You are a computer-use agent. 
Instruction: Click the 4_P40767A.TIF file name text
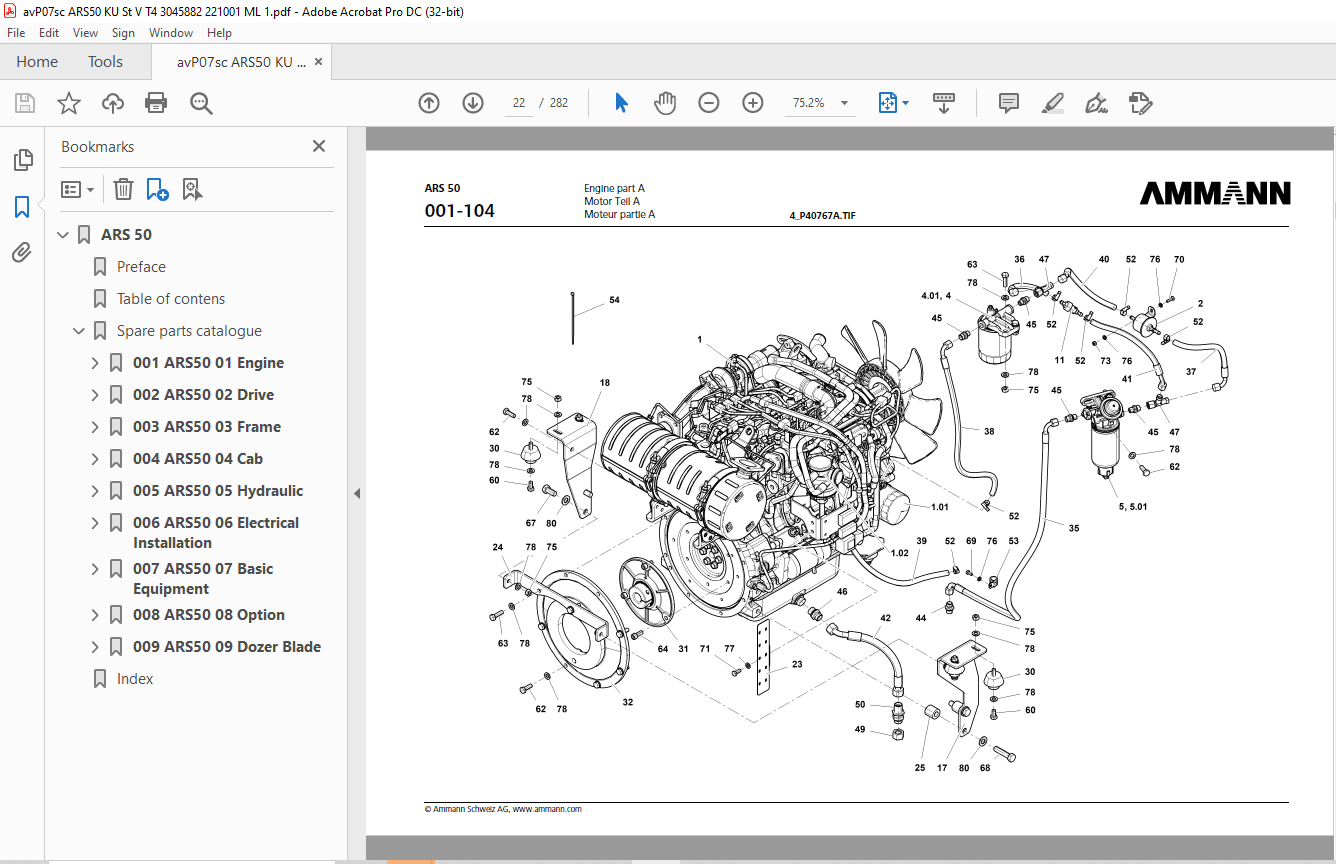(x=823, y=215)
